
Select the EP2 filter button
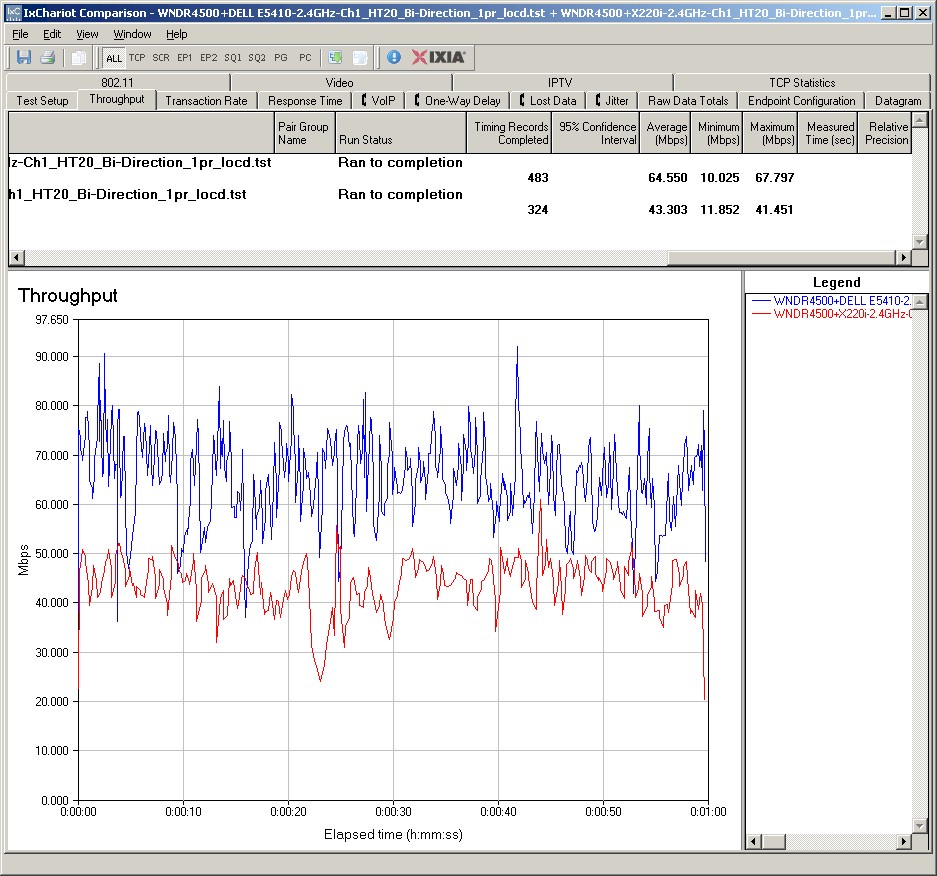209,57
